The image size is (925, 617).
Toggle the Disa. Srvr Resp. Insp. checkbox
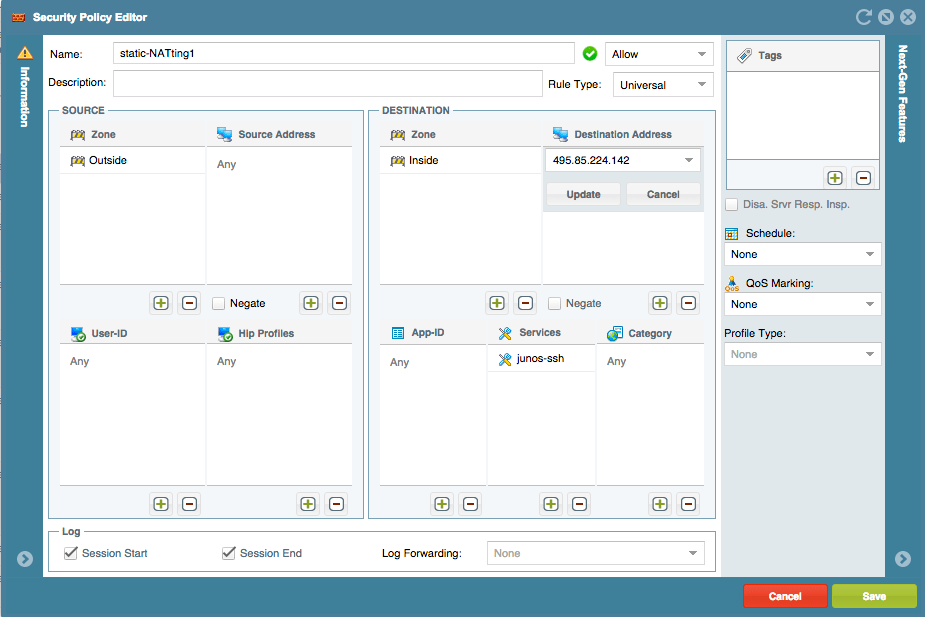(x=732, y=205)
